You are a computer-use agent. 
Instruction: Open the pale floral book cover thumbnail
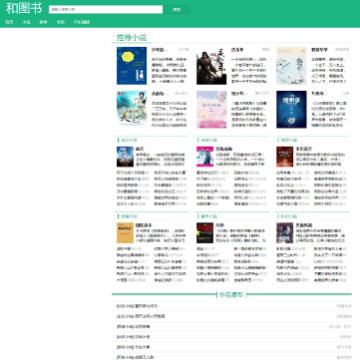tap(291, 66)
